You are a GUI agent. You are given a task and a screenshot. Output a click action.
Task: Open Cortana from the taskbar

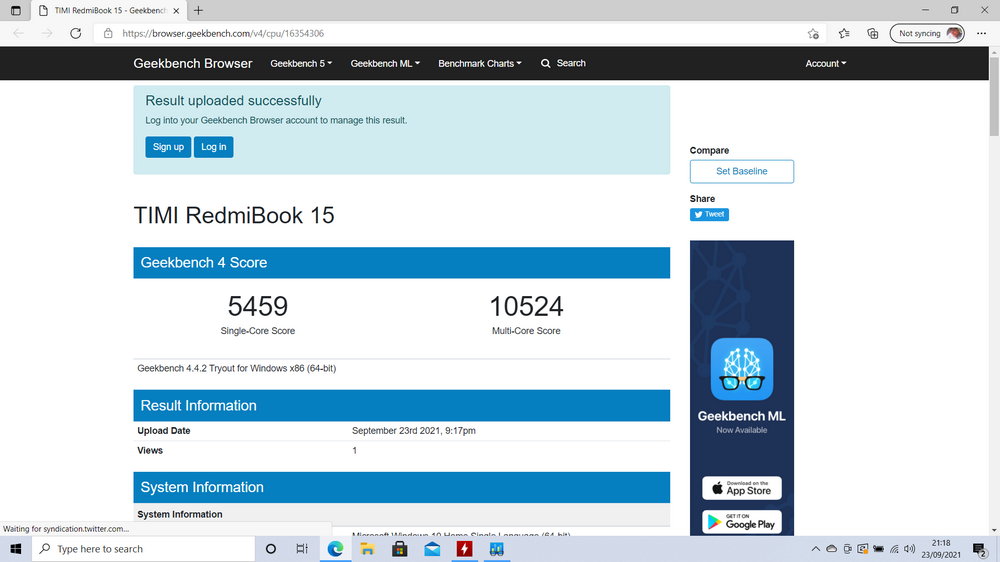(270, 549)
